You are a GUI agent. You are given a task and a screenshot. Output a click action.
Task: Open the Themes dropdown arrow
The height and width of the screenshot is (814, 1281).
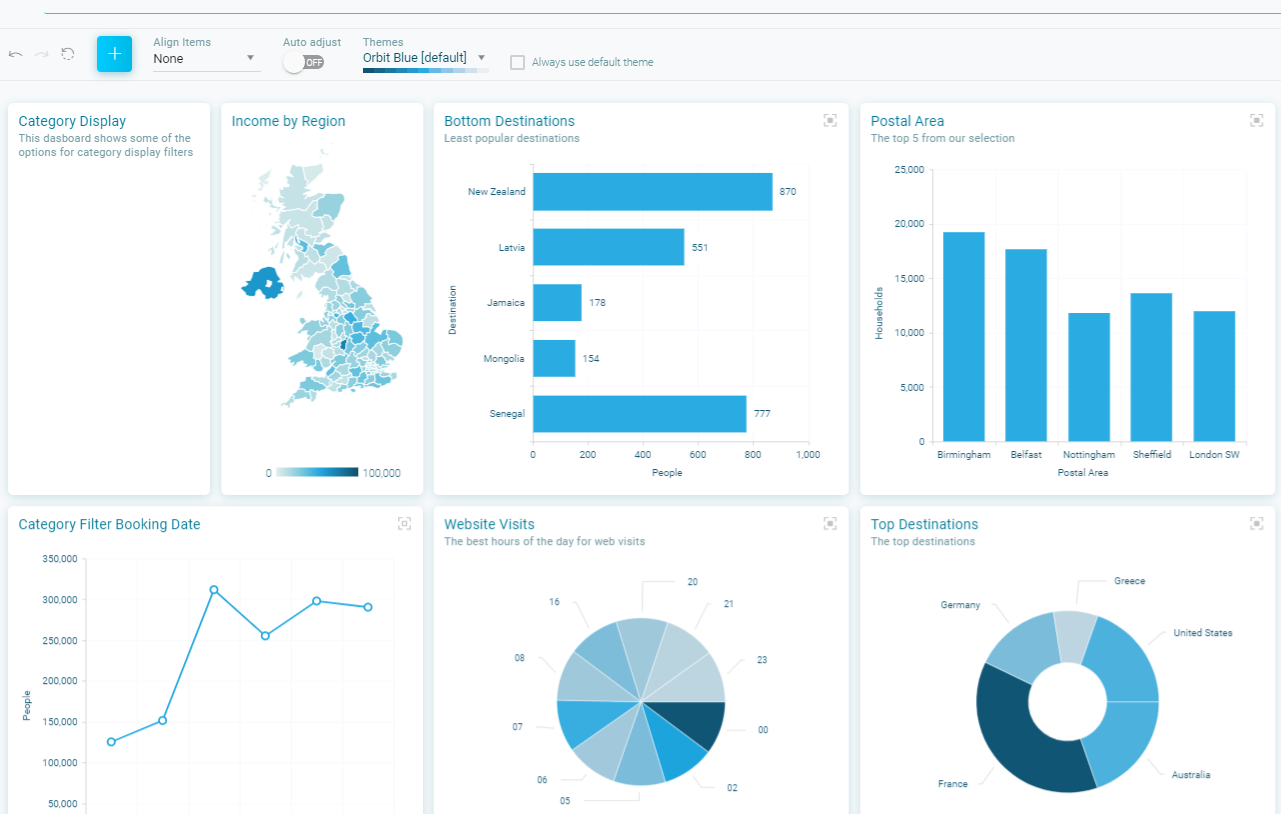pos(481,58)
